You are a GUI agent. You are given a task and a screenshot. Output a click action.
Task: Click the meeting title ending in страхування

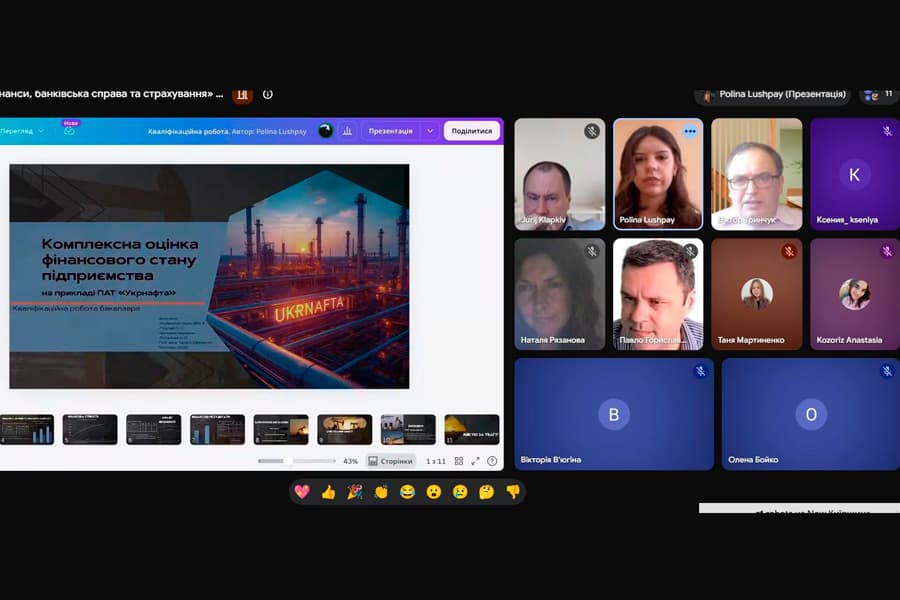click(111, 94)
